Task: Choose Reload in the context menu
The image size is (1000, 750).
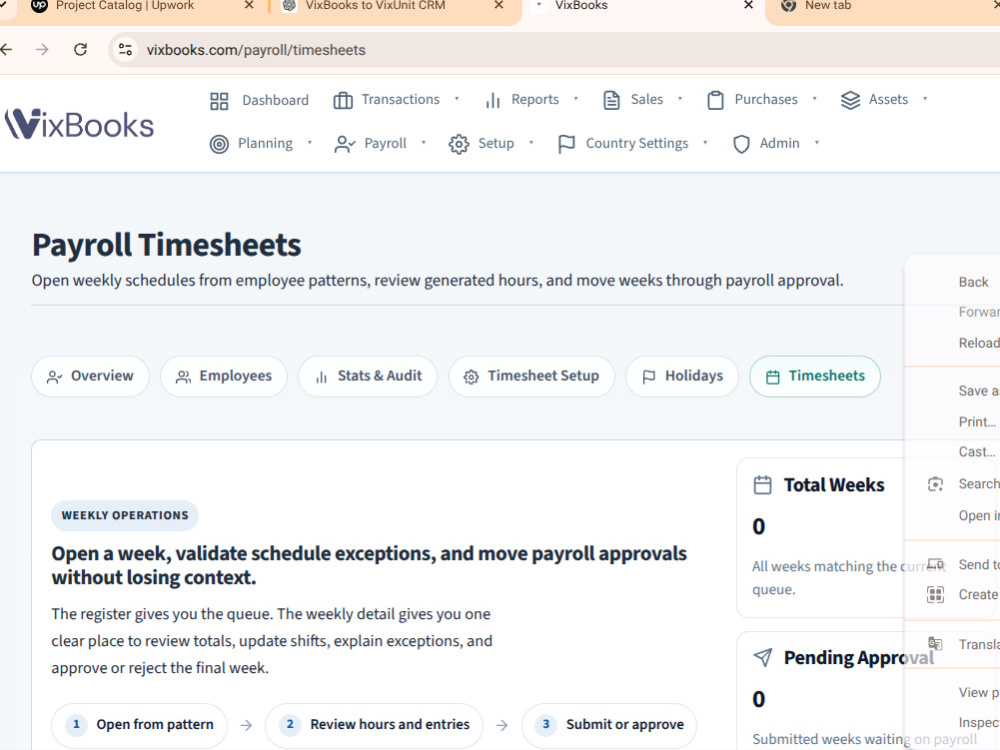Action: tap(979, 343)
